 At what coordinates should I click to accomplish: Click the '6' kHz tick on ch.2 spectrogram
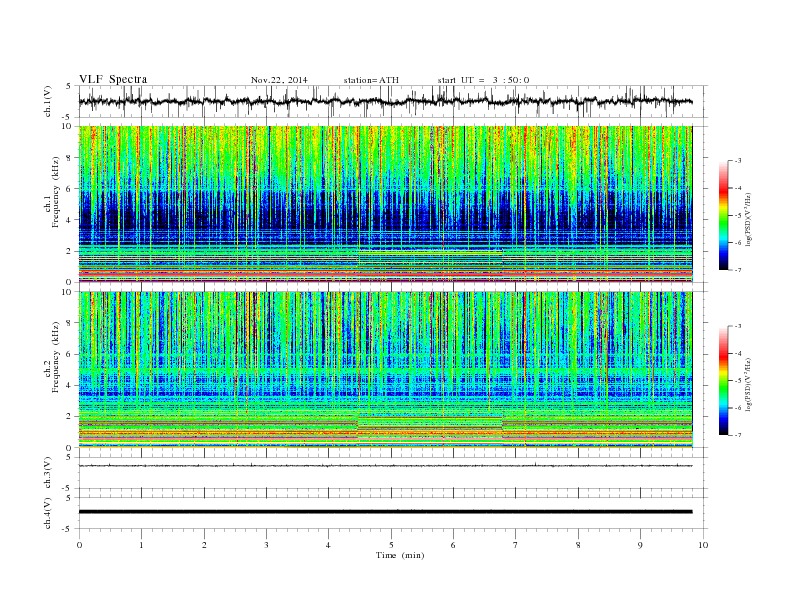click(x=69, y=354)
